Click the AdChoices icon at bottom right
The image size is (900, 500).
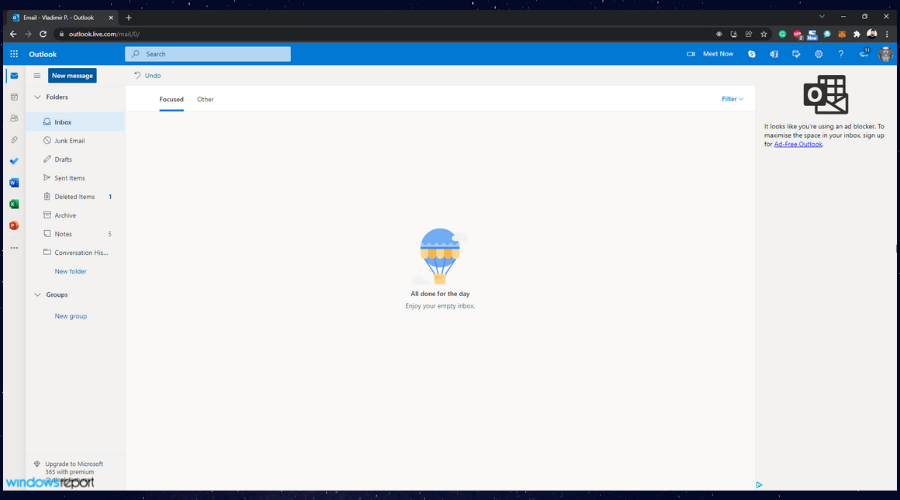click(759, 485)
